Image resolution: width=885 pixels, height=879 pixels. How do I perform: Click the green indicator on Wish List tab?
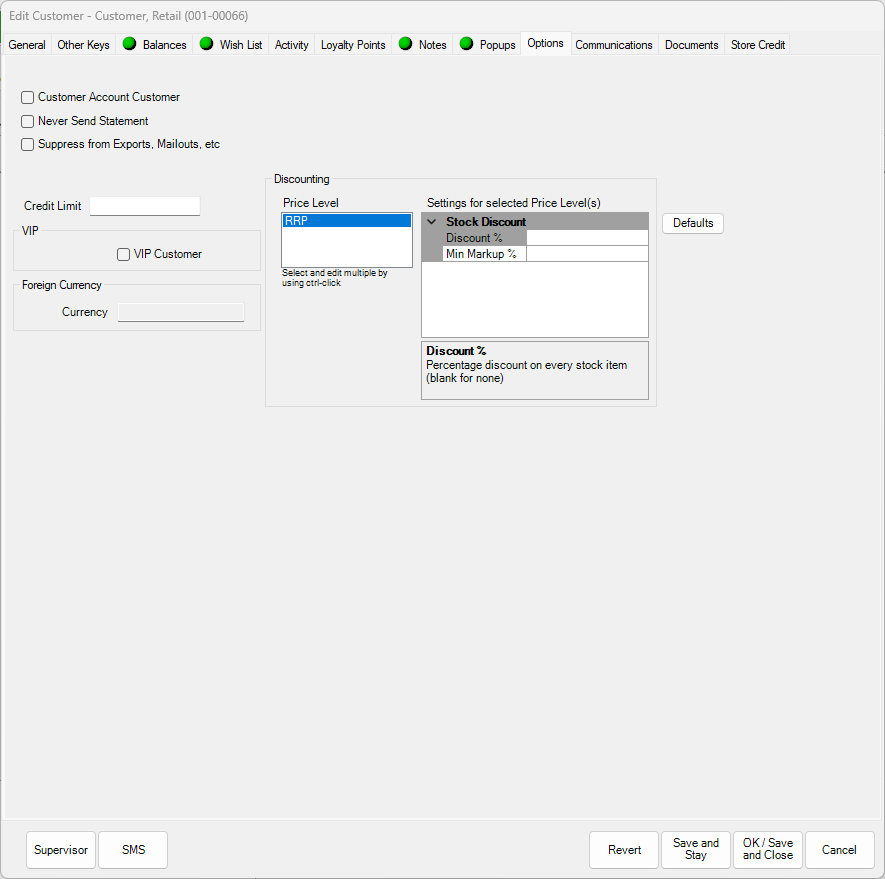coord(206,44)
